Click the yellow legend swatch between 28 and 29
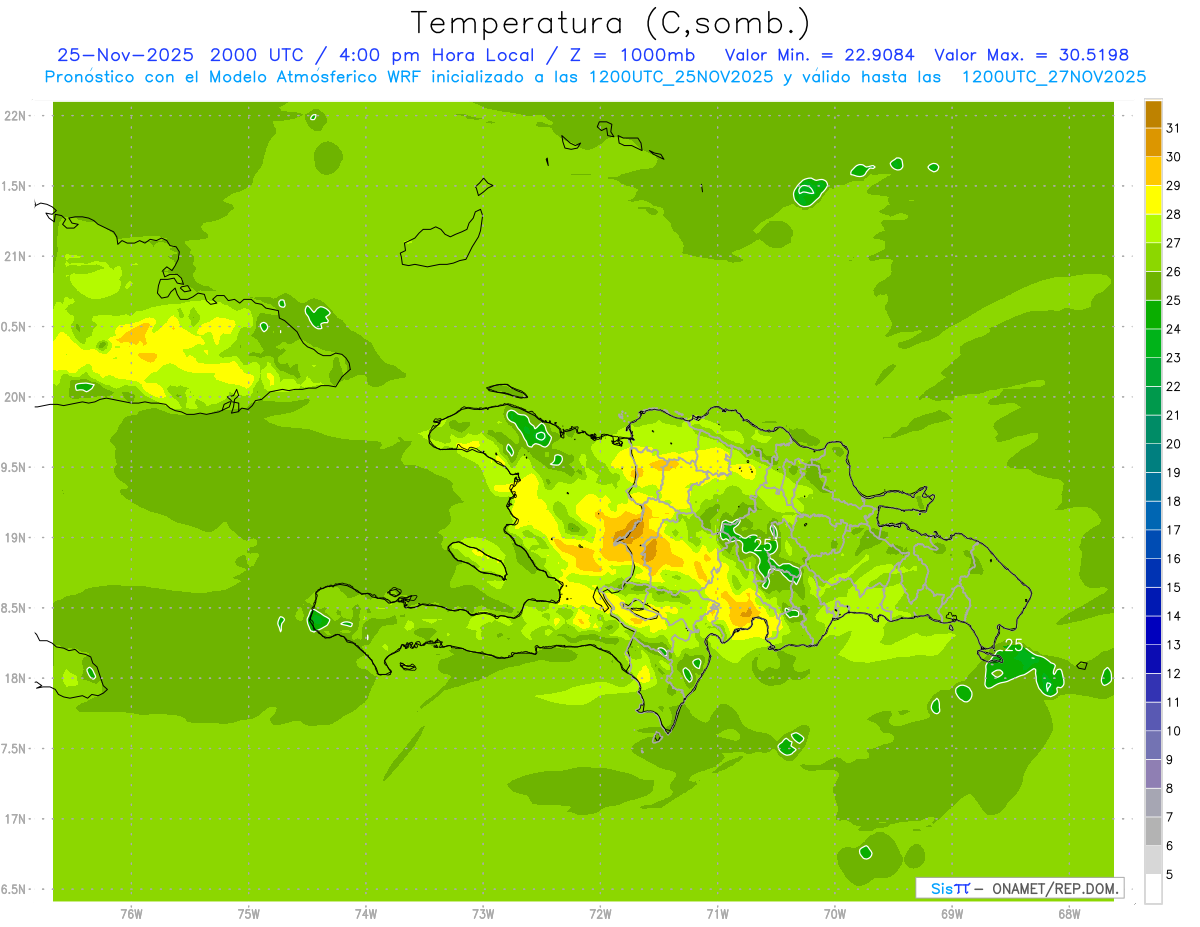Viewport: 1200px width, 927px height. 1153,200
